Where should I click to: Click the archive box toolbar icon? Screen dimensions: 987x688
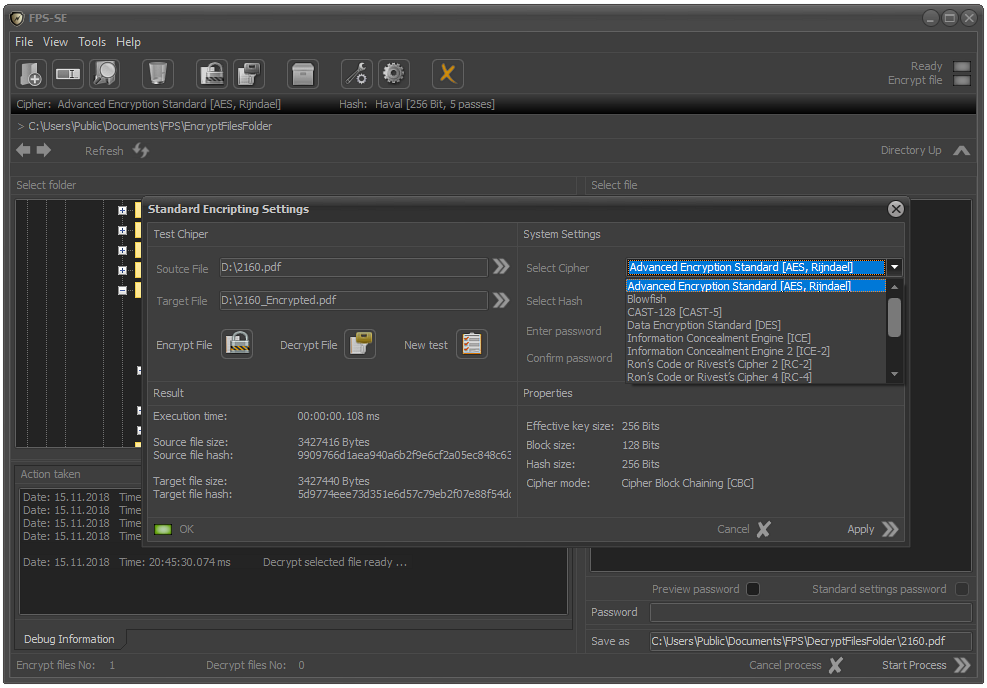tap(303, 74)
